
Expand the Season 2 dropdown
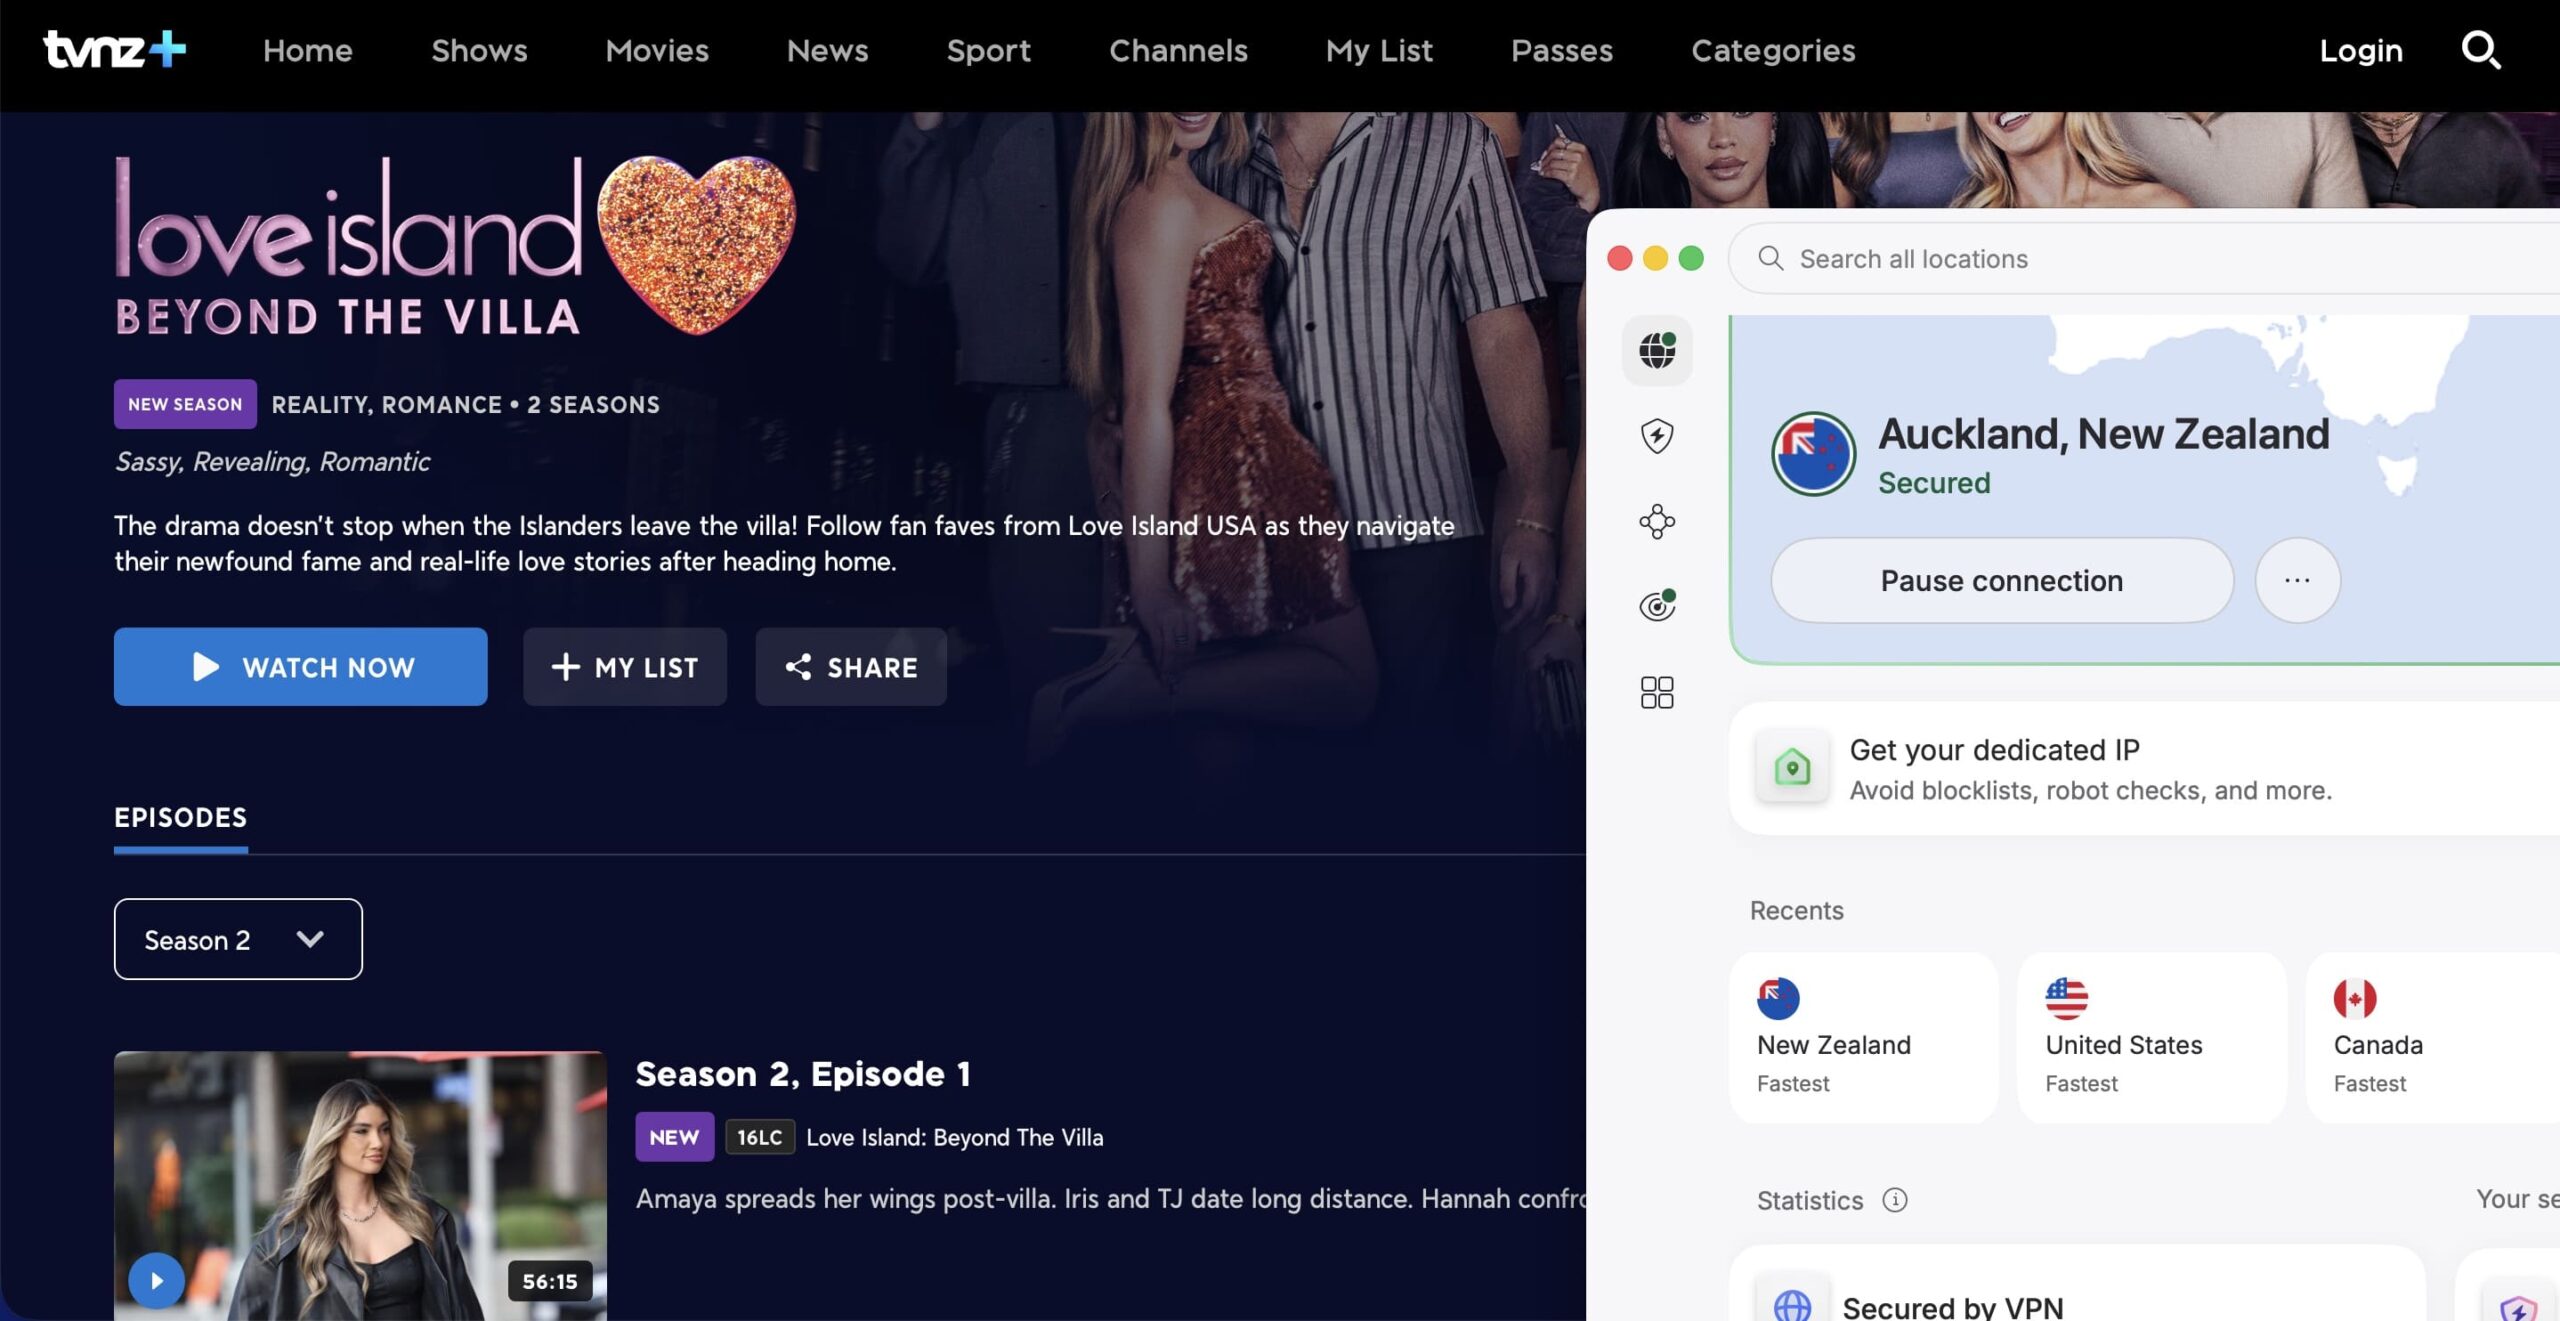click(238, 939)
